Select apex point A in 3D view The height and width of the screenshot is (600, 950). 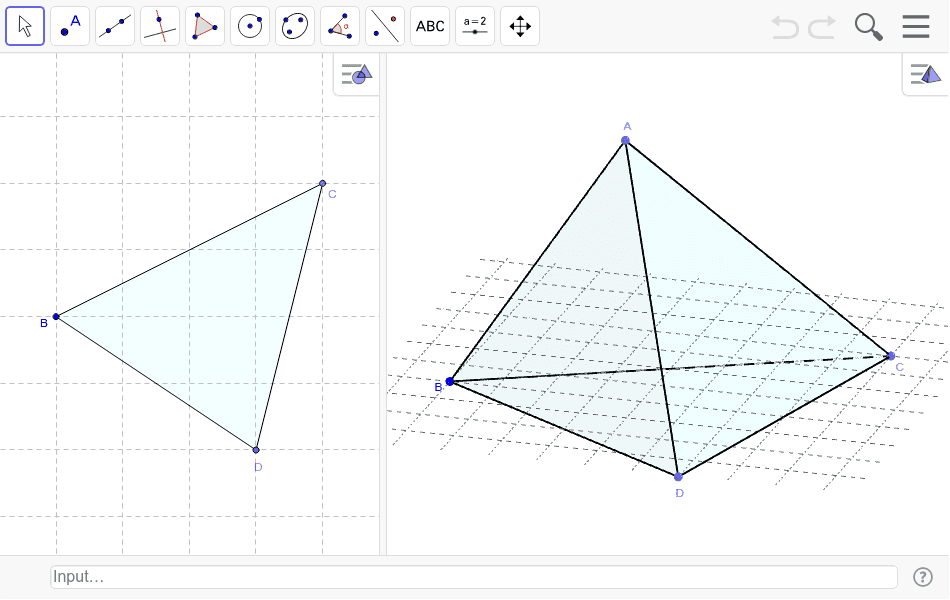(x=625, y=140)
